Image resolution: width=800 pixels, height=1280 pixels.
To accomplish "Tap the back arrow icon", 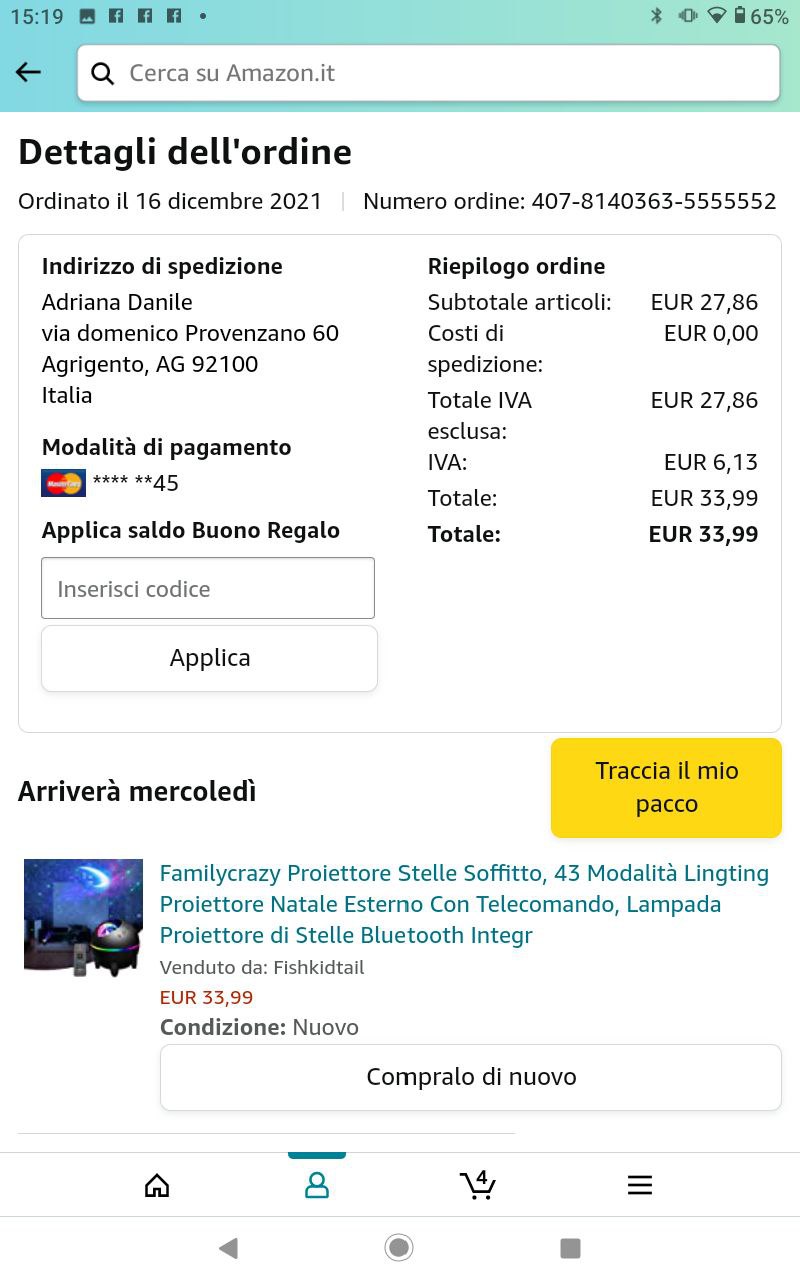I will coord(29,72).
